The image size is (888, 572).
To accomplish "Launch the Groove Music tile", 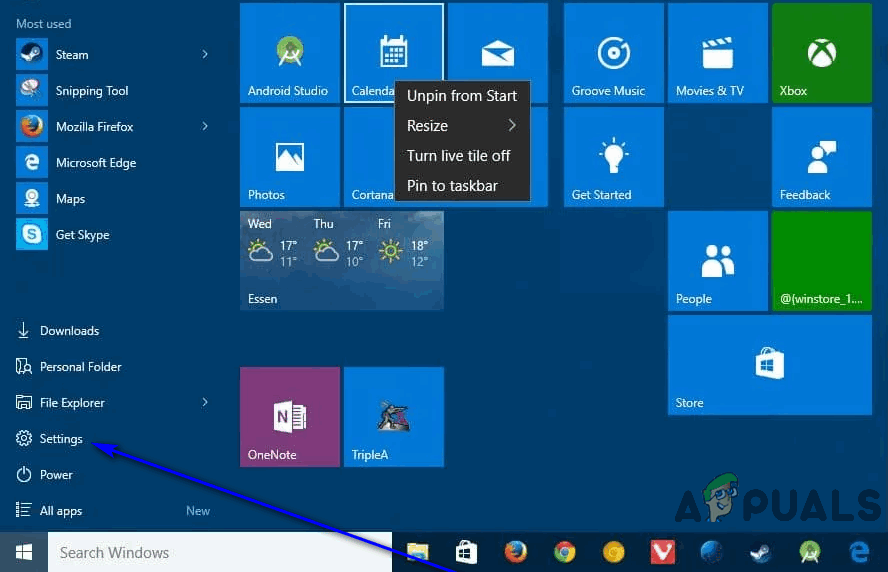I will [x=613, y=53].
